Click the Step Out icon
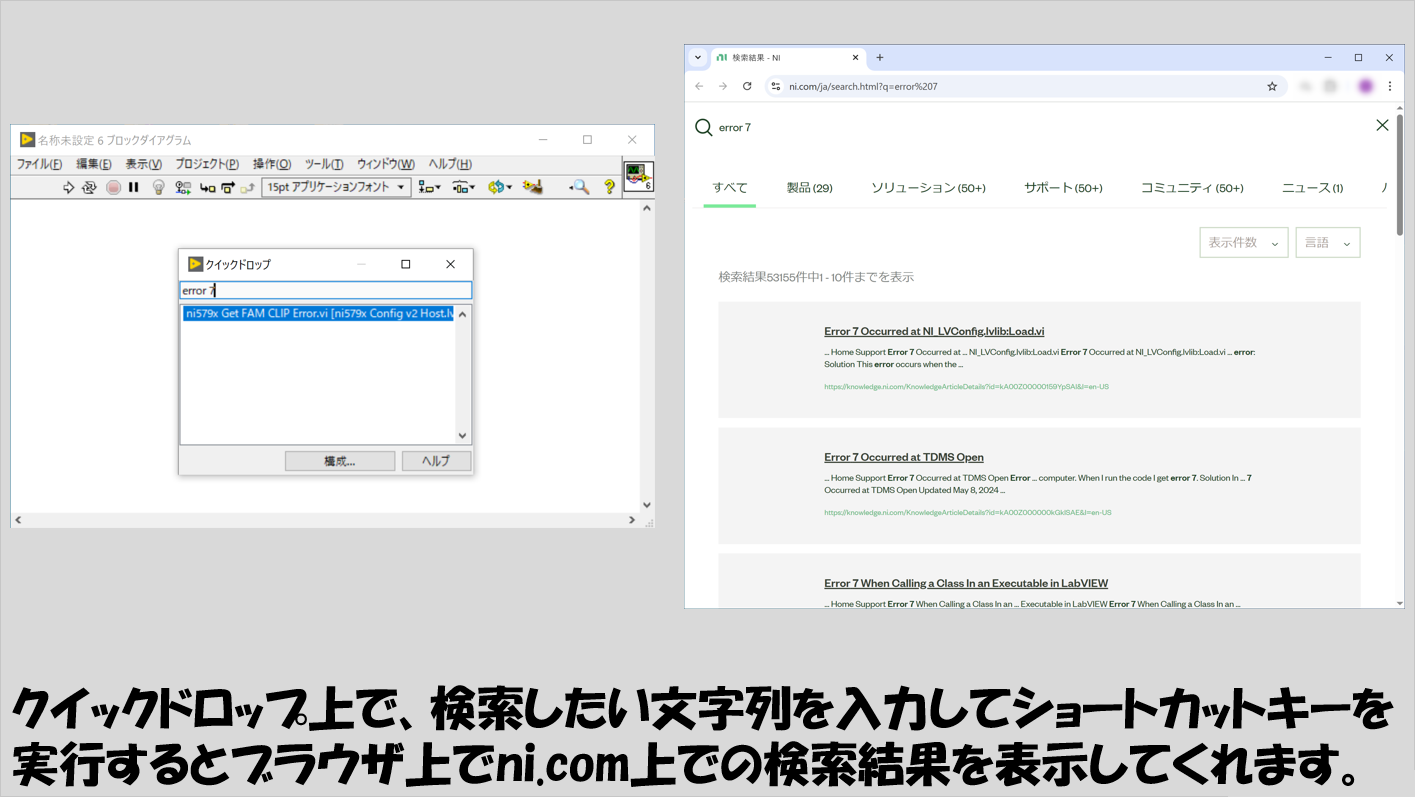This screenshot has width=1415, height=797. coord(247,187)
